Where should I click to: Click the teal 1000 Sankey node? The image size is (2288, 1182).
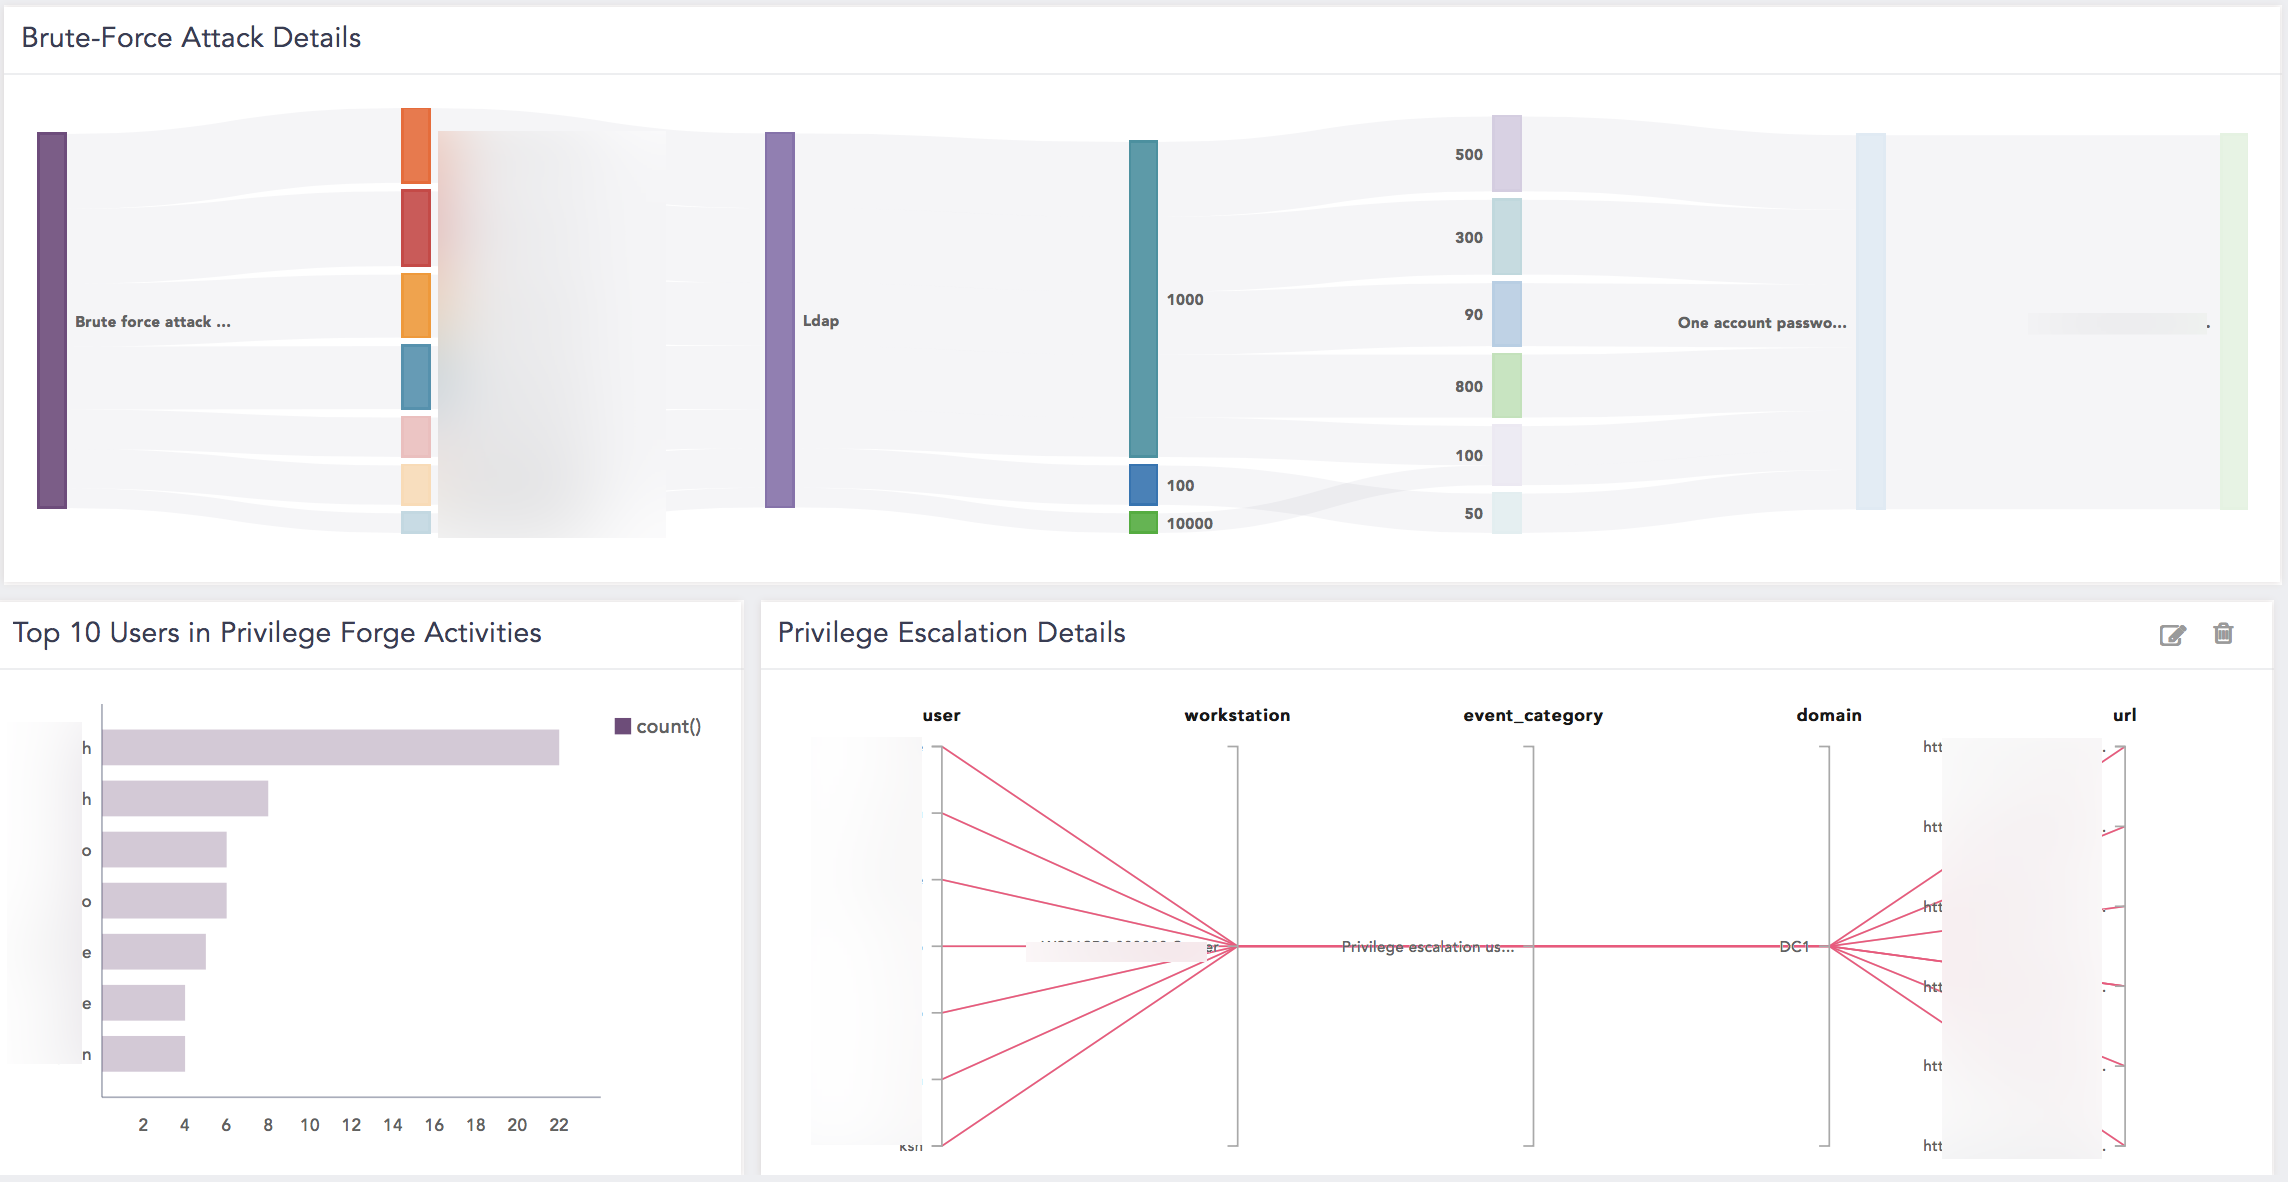[1143, 298]
